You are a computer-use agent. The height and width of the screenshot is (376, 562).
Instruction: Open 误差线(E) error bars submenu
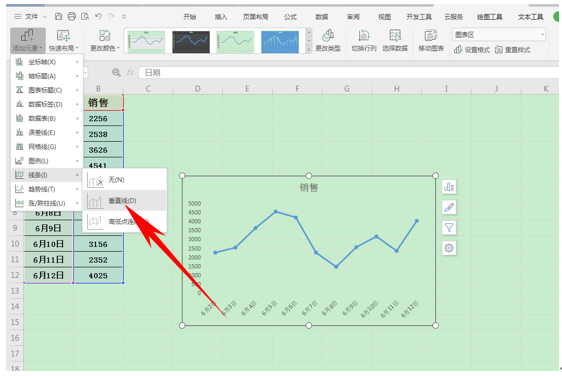[x=47, y=133]
